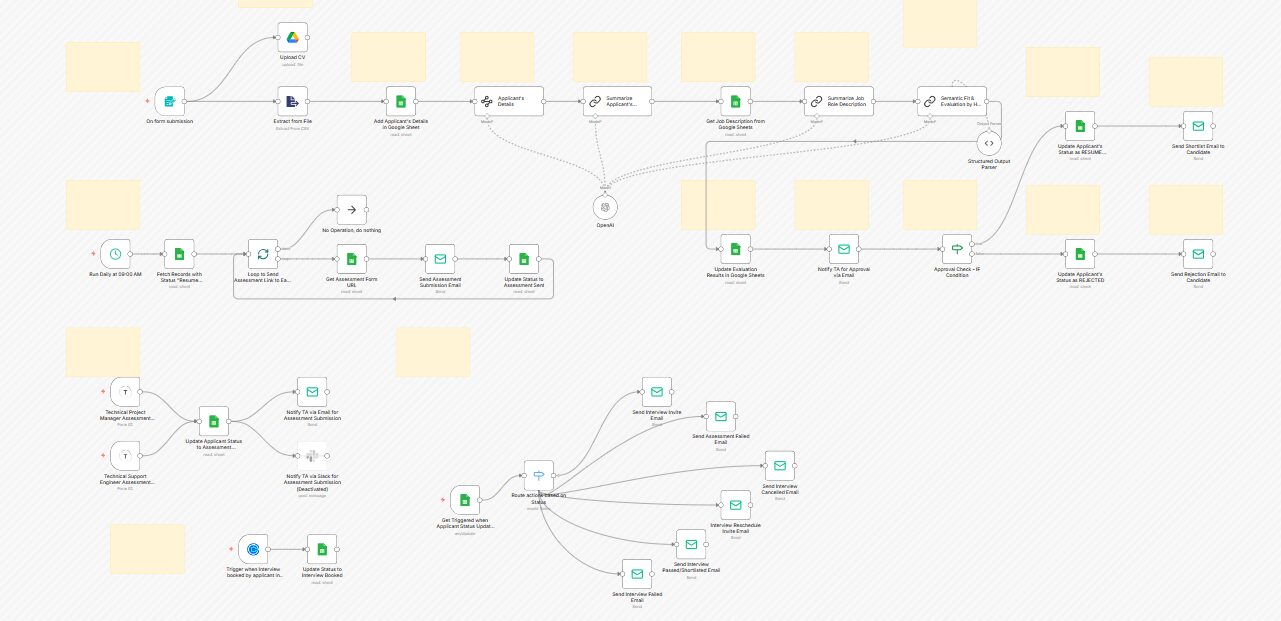Select Technical Support Engineer Assessment Typeform trigger

[125, 457]
